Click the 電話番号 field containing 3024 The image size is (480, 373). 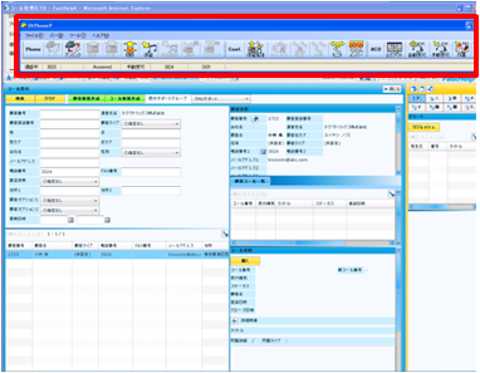pos(70,171)
